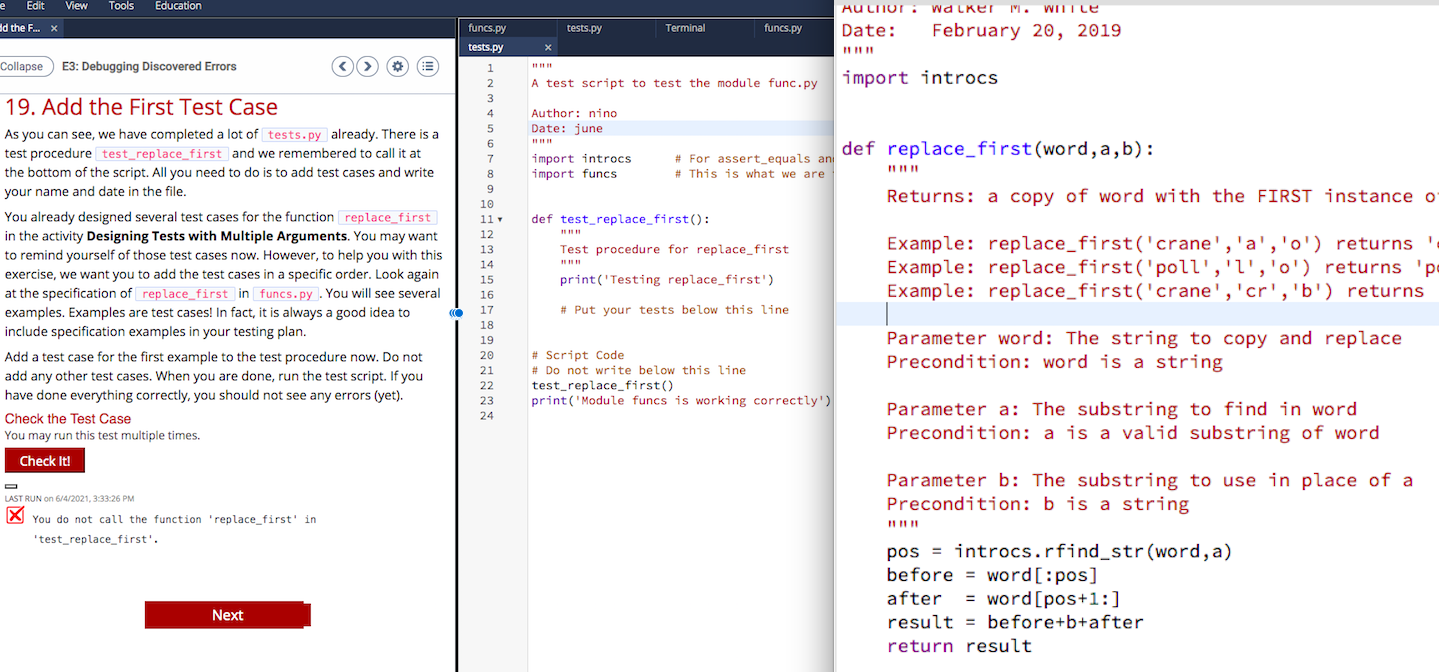Screen dimensions: 1439x672
Task: Click 'import introcs' in the right window
Action: (920, 78)
